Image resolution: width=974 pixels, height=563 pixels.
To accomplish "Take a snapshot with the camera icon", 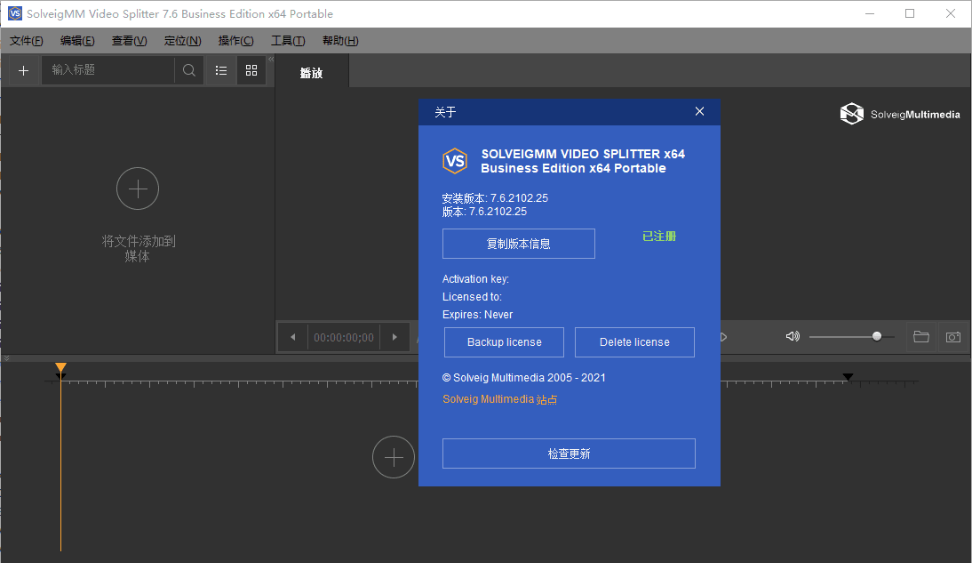I will coord(953,337).
